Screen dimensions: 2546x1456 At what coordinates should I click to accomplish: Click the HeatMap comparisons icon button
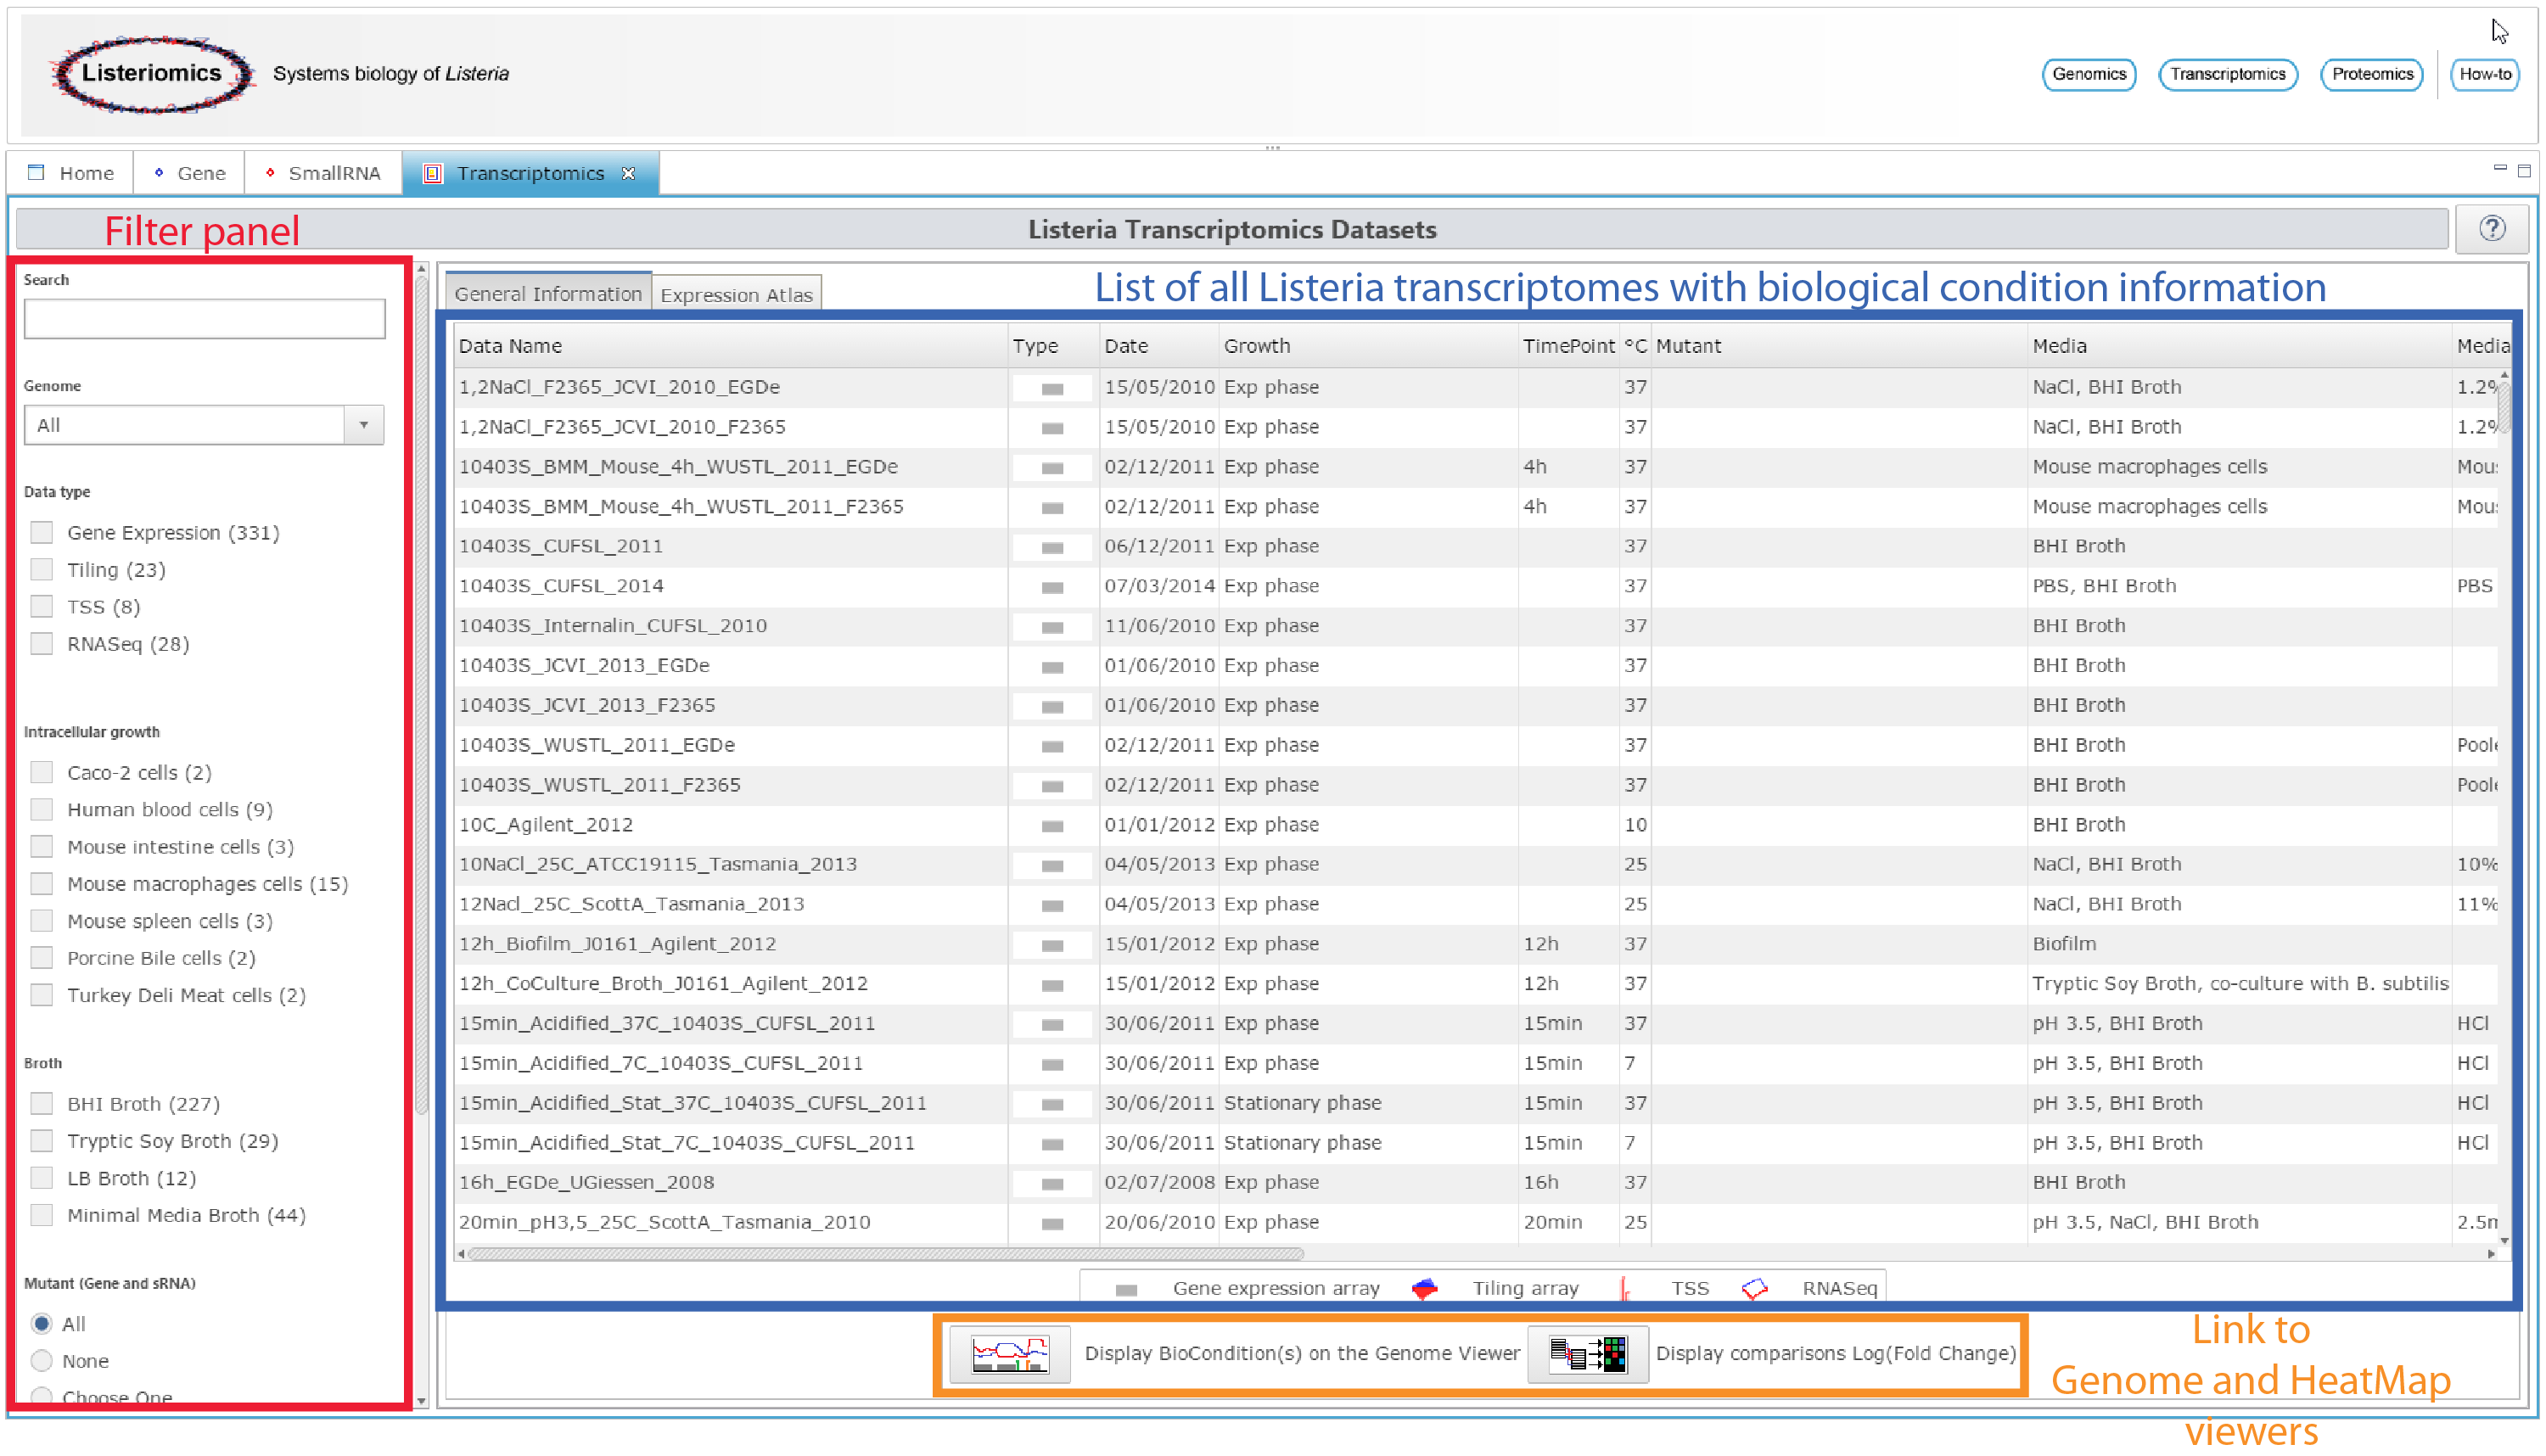click(1587, 1354)
